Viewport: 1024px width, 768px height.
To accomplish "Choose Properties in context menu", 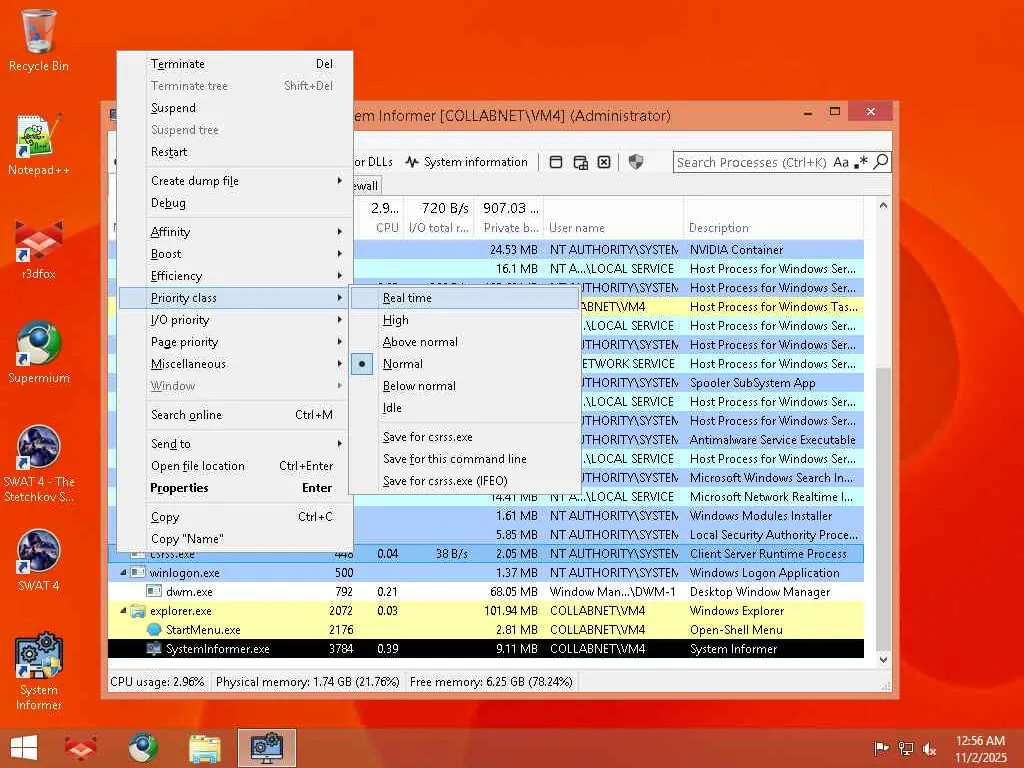I will [x=235, y=488].
